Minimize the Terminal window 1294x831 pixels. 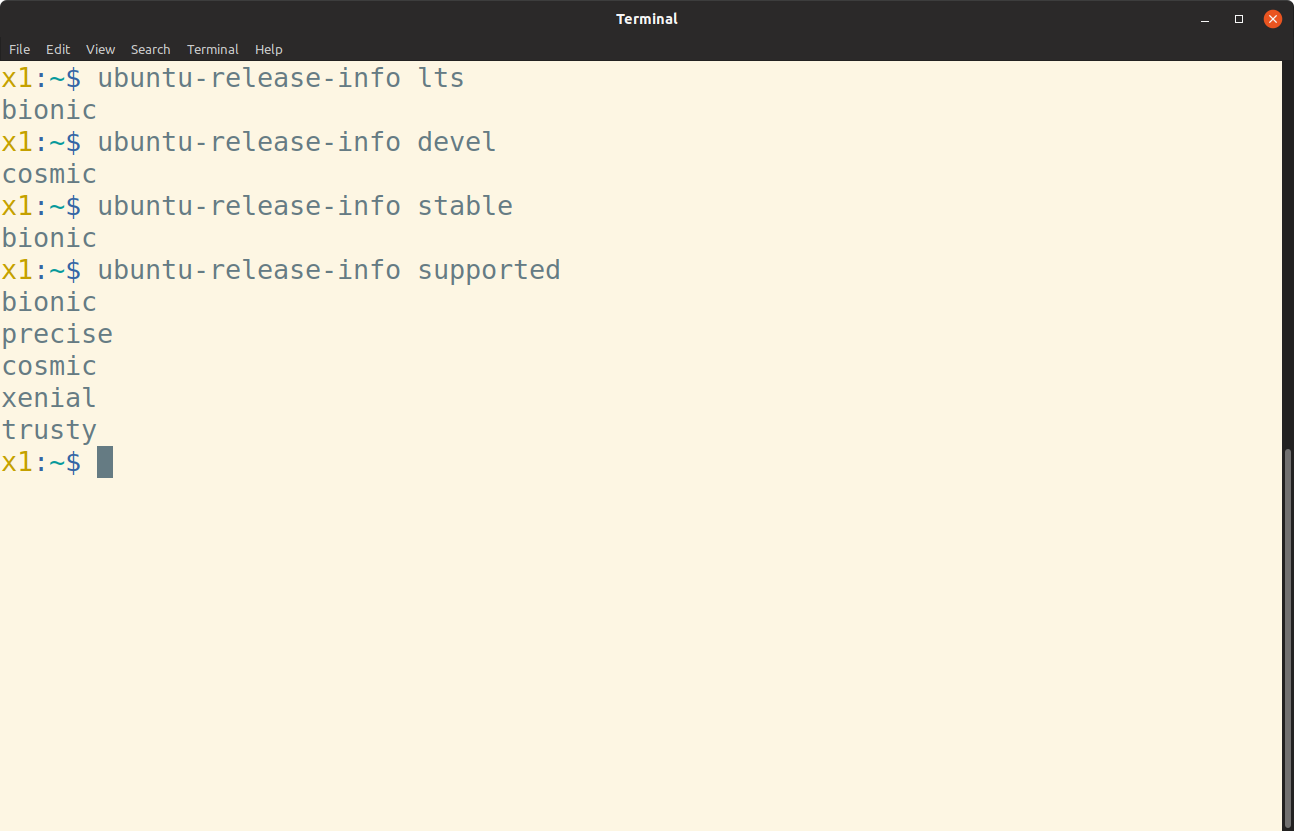[x=1206, y=19]
